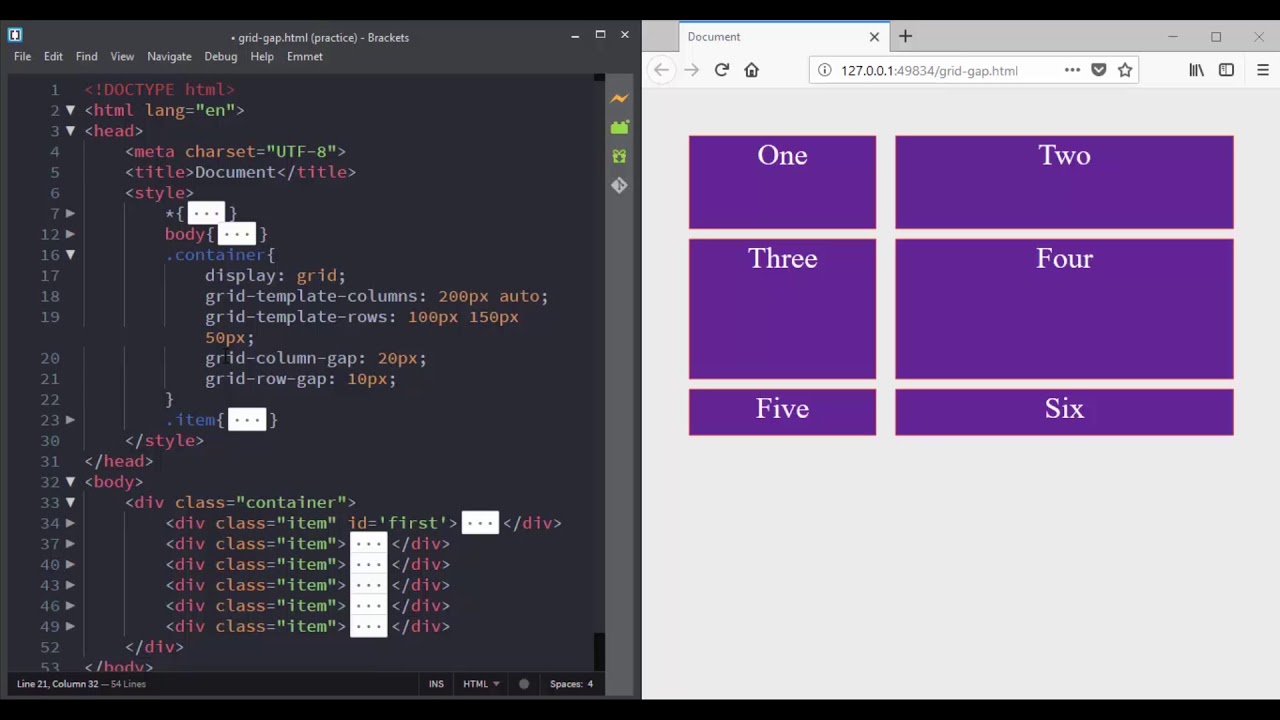Reload the page in the browser
Viewport: 1280px width, 720px height.
[721, 70]
